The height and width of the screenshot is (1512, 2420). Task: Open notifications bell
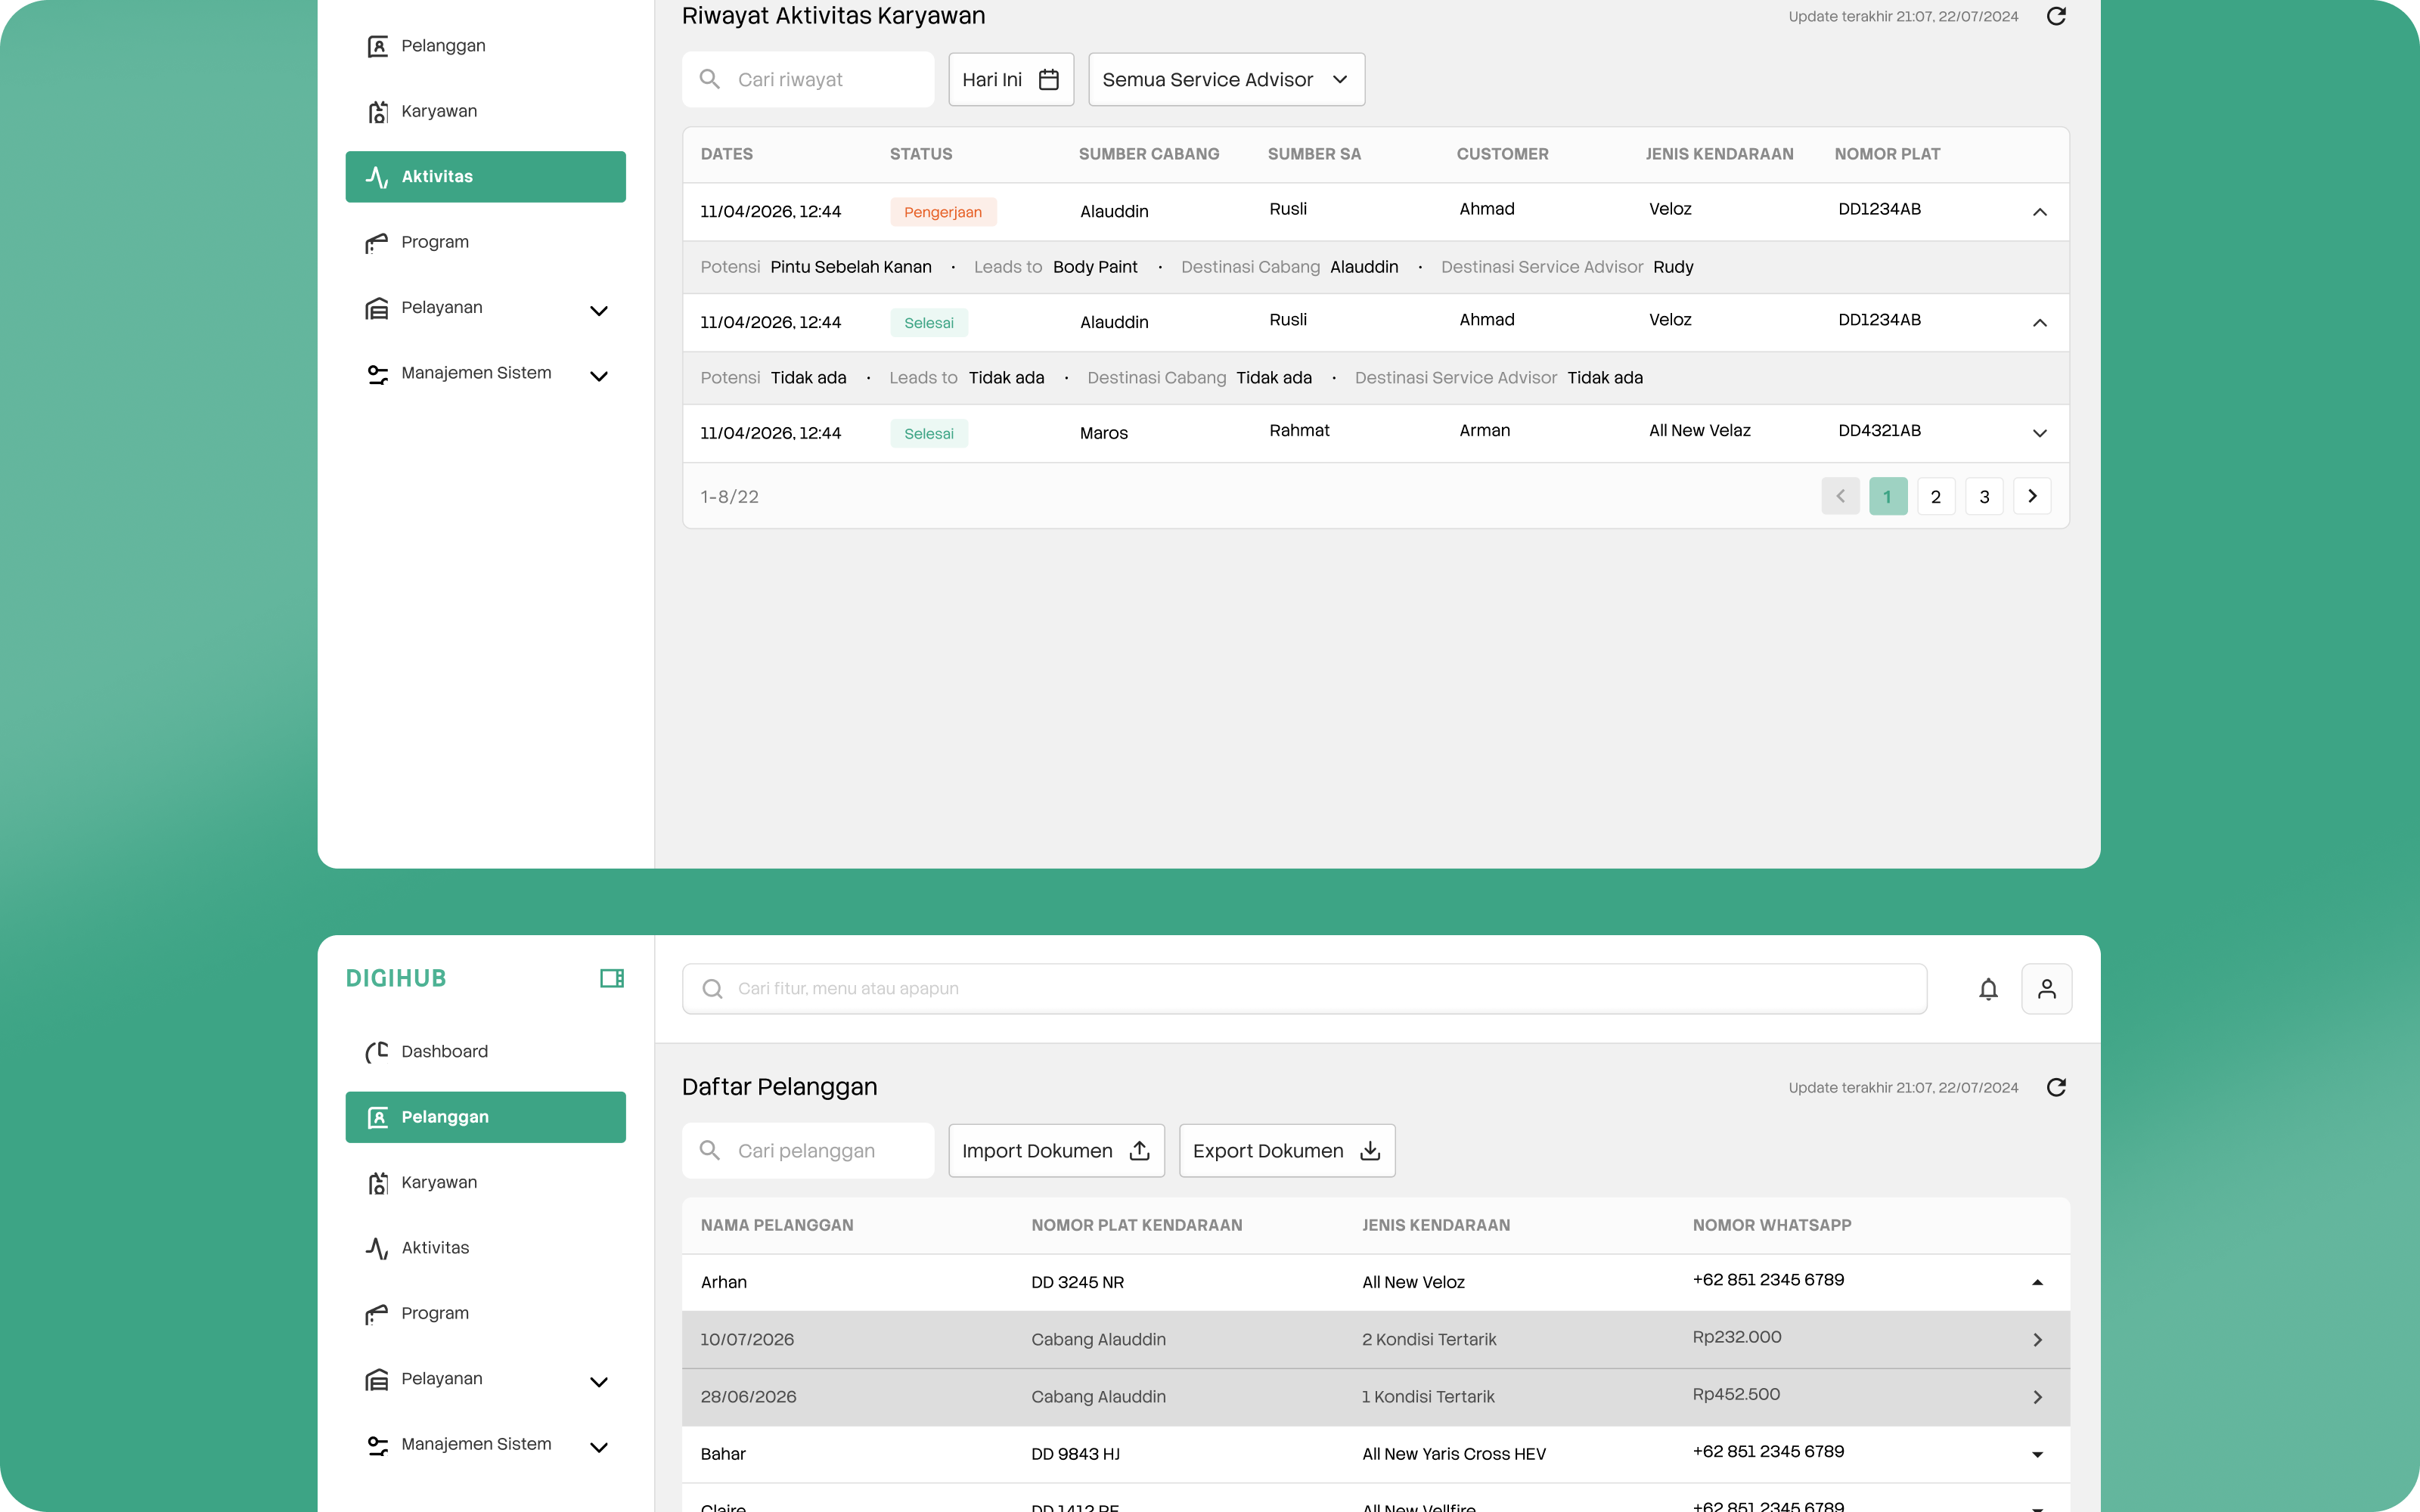coord(1988,989)
